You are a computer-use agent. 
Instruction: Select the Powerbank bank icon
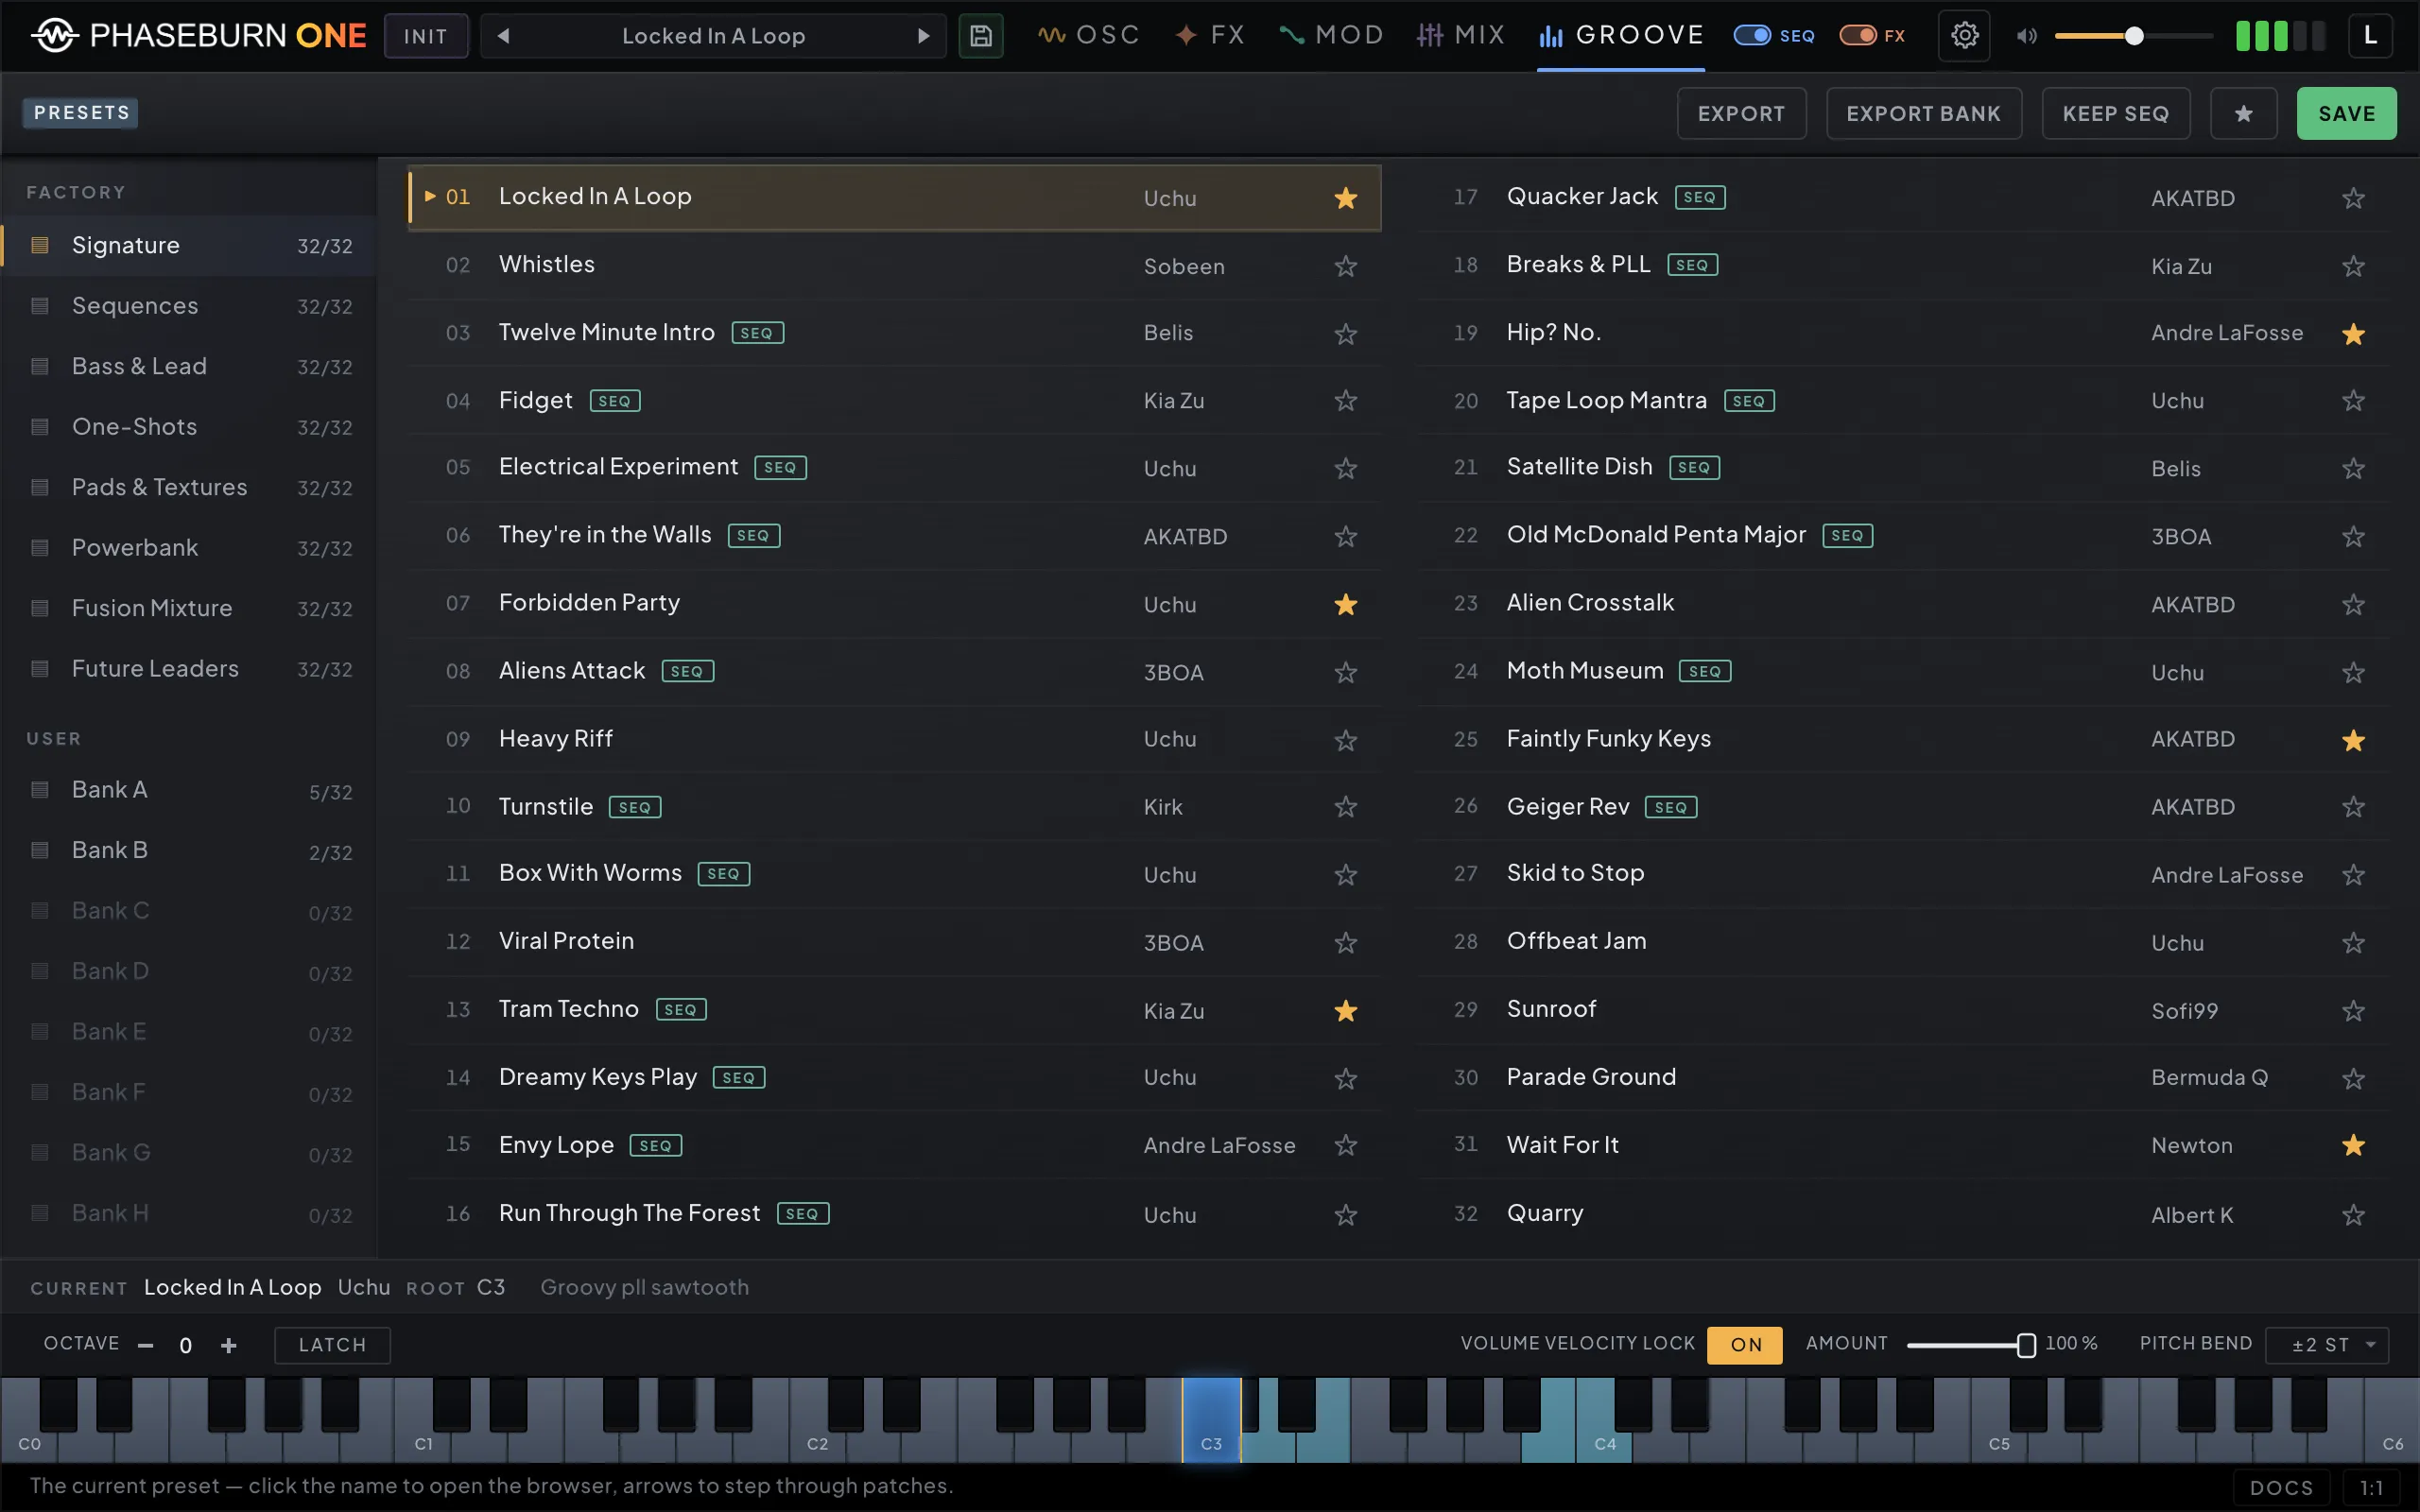pyautogui.click(x=40, y=548)
